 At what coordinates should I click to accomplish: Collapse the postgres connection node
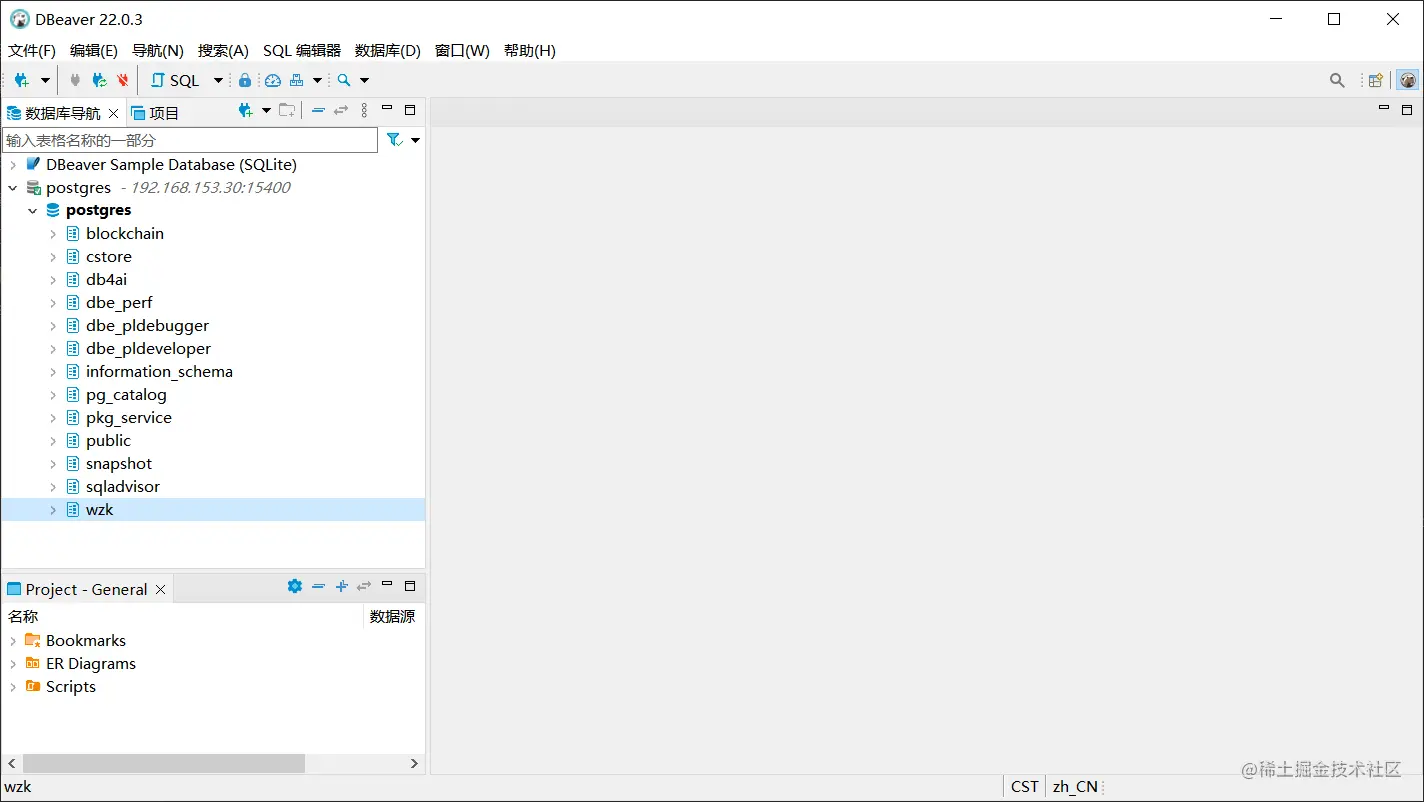[13, 188]
